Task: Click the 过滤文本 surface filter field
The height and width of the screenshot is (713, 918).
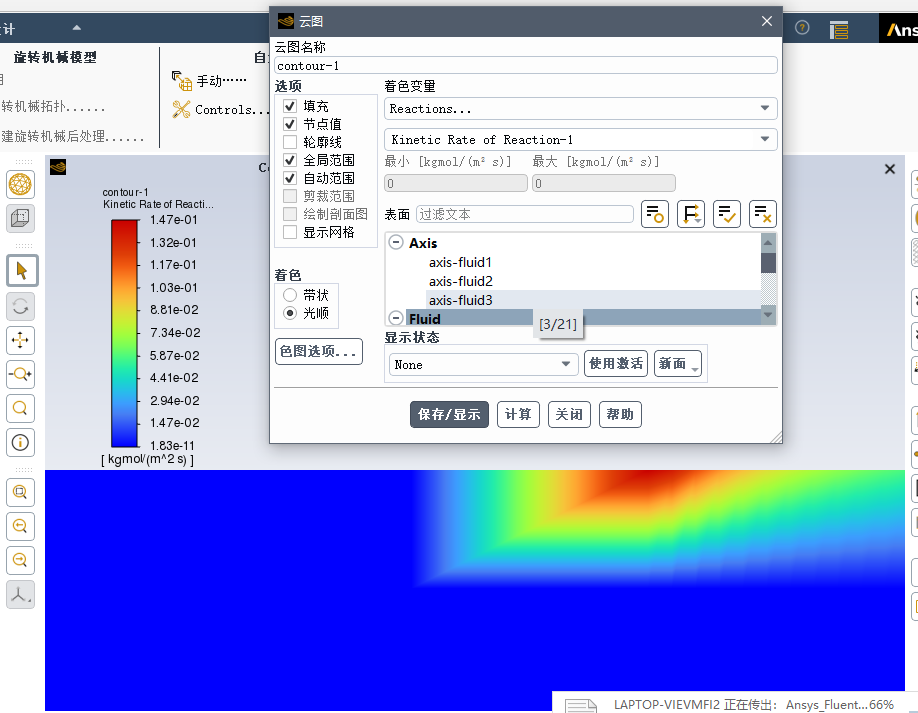Action: (x=524, y=214)
